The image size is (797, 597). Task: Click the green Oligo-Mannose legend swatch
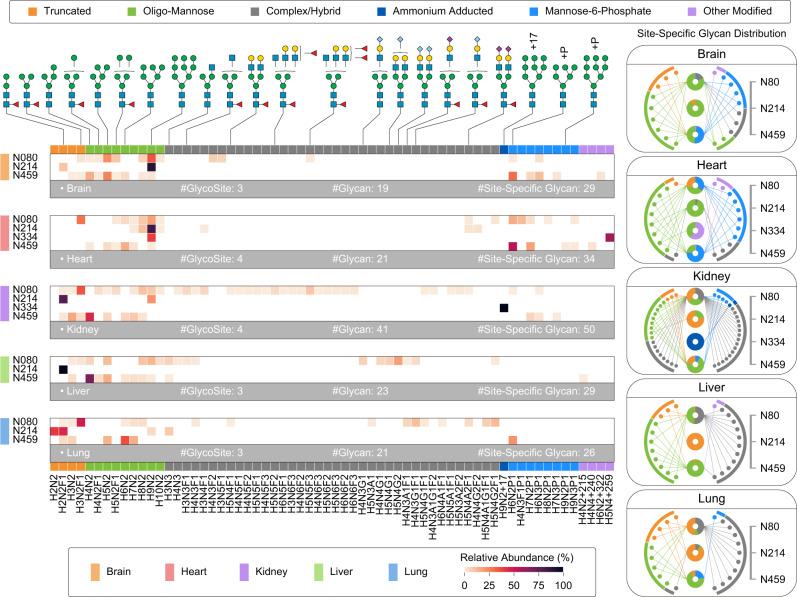pos(131,11)
